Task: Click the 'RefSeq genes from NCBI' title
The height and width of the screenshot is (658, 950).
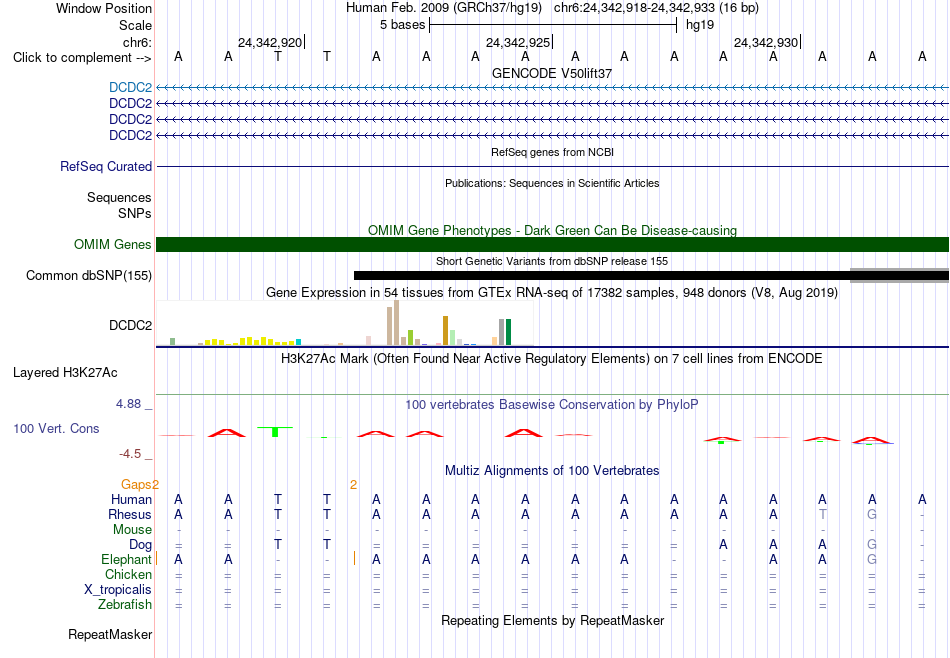Action: pyautogui.click(x=552, y=152)
